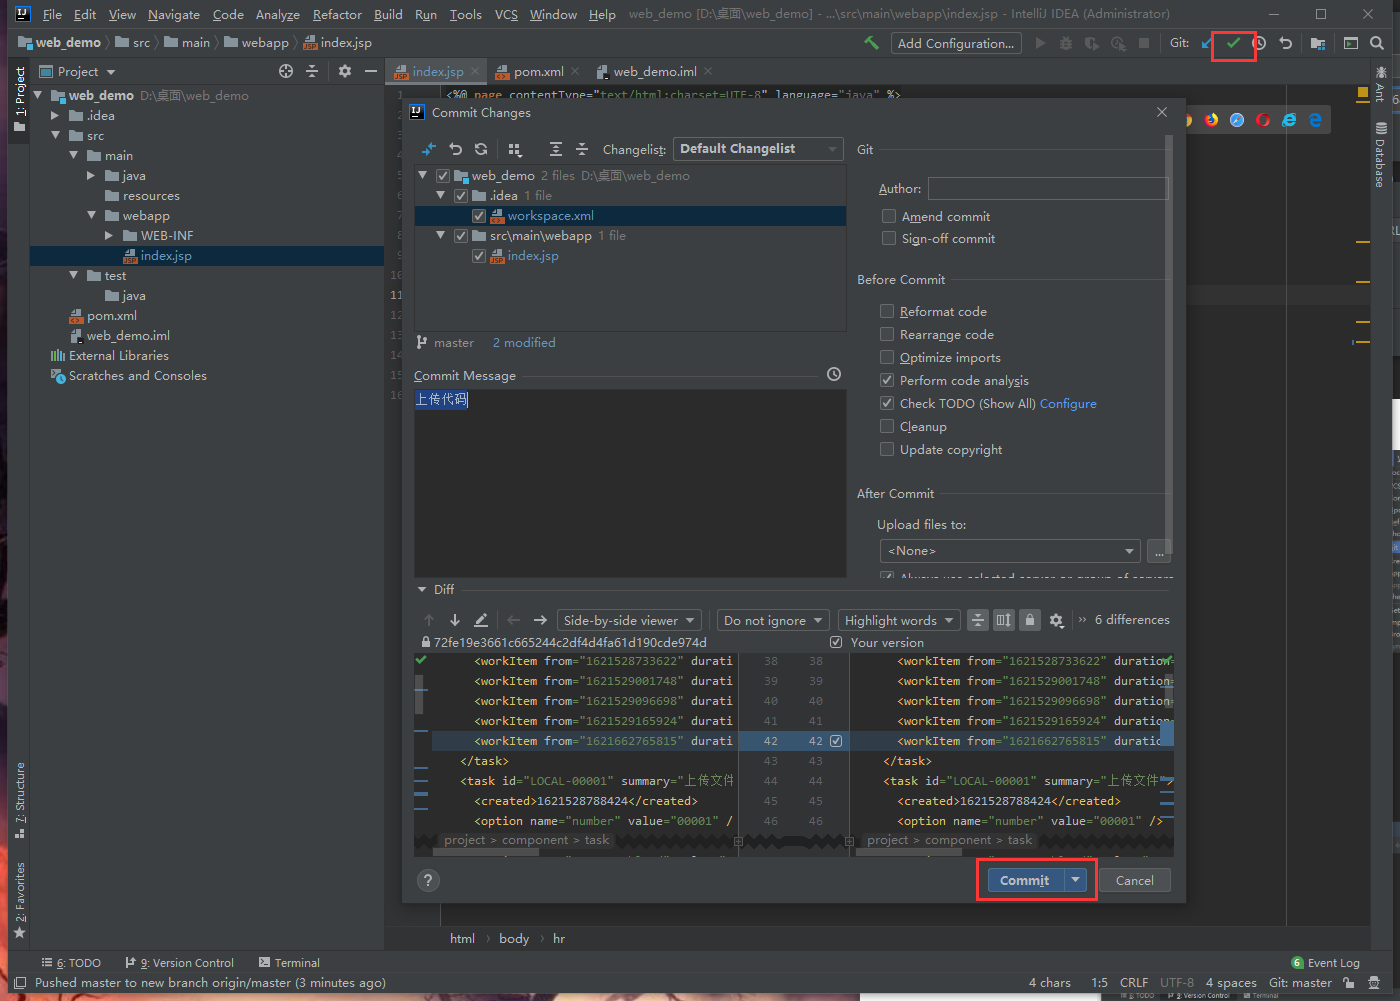Open the Group By icon in Commit toolbar
Screen dimensions: 1400x1001
coord(515,149)
